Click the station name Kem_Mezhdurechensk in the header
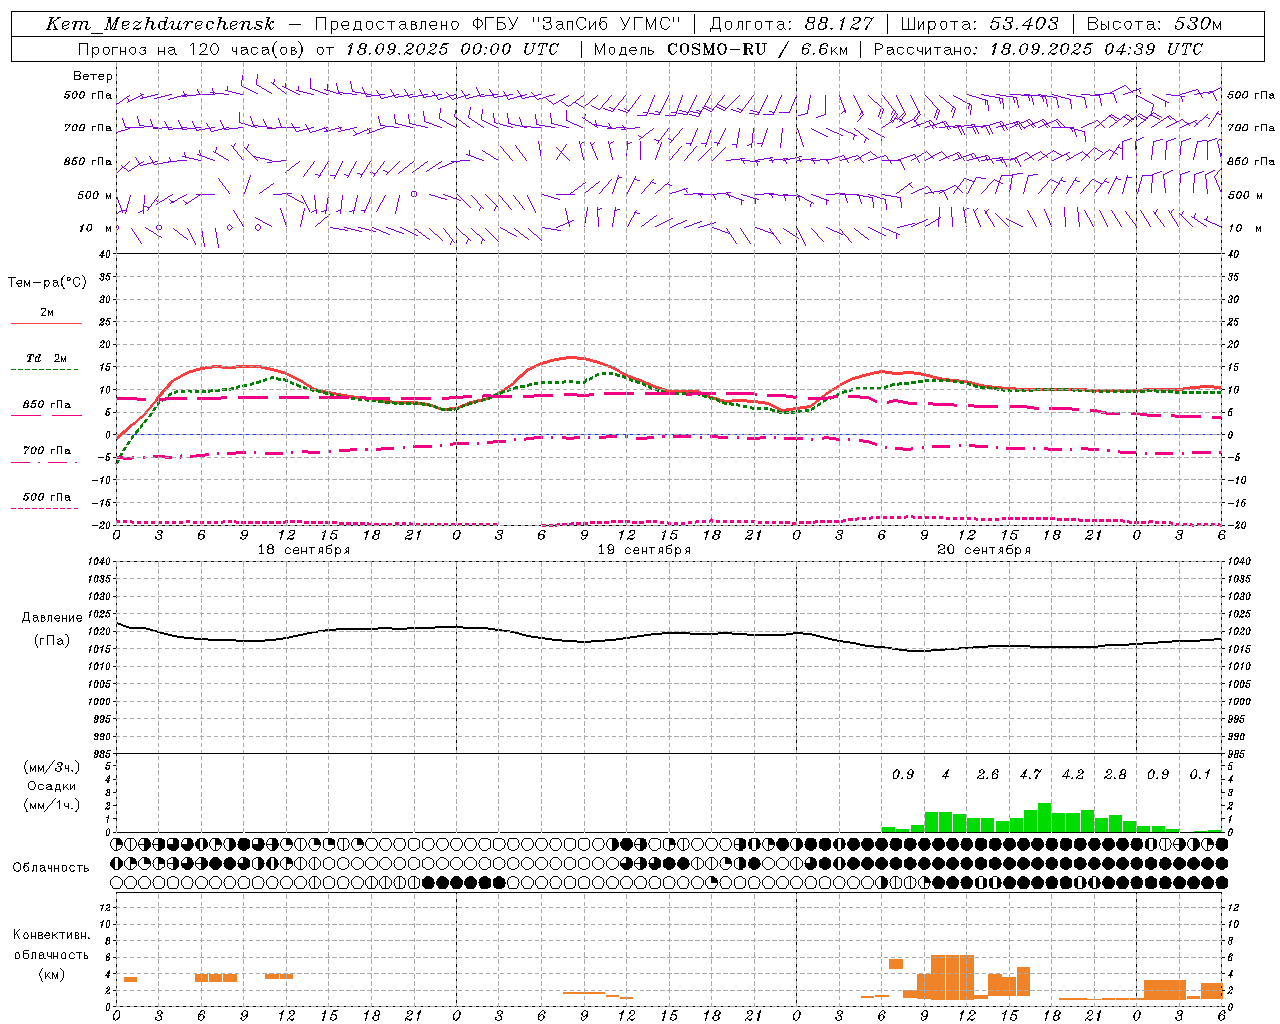1280x1024 pixels. [x=160, y=24]
